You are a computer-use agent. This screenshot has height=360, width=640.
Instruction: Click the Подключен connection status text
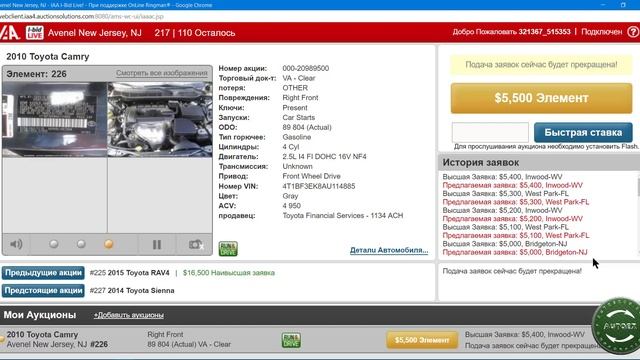pyautogui.click(x=602, y=32)
